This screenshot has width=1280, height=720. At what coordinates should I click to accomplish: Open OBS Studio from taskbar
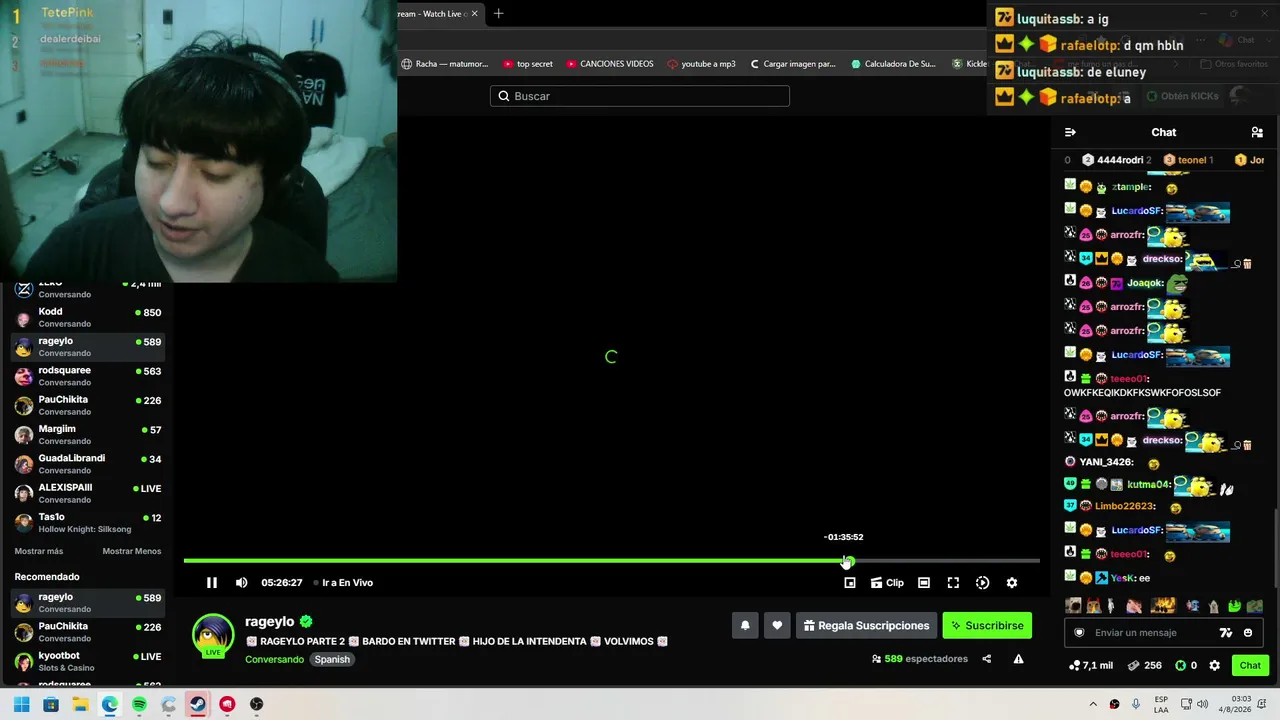(x=257, y=704)
